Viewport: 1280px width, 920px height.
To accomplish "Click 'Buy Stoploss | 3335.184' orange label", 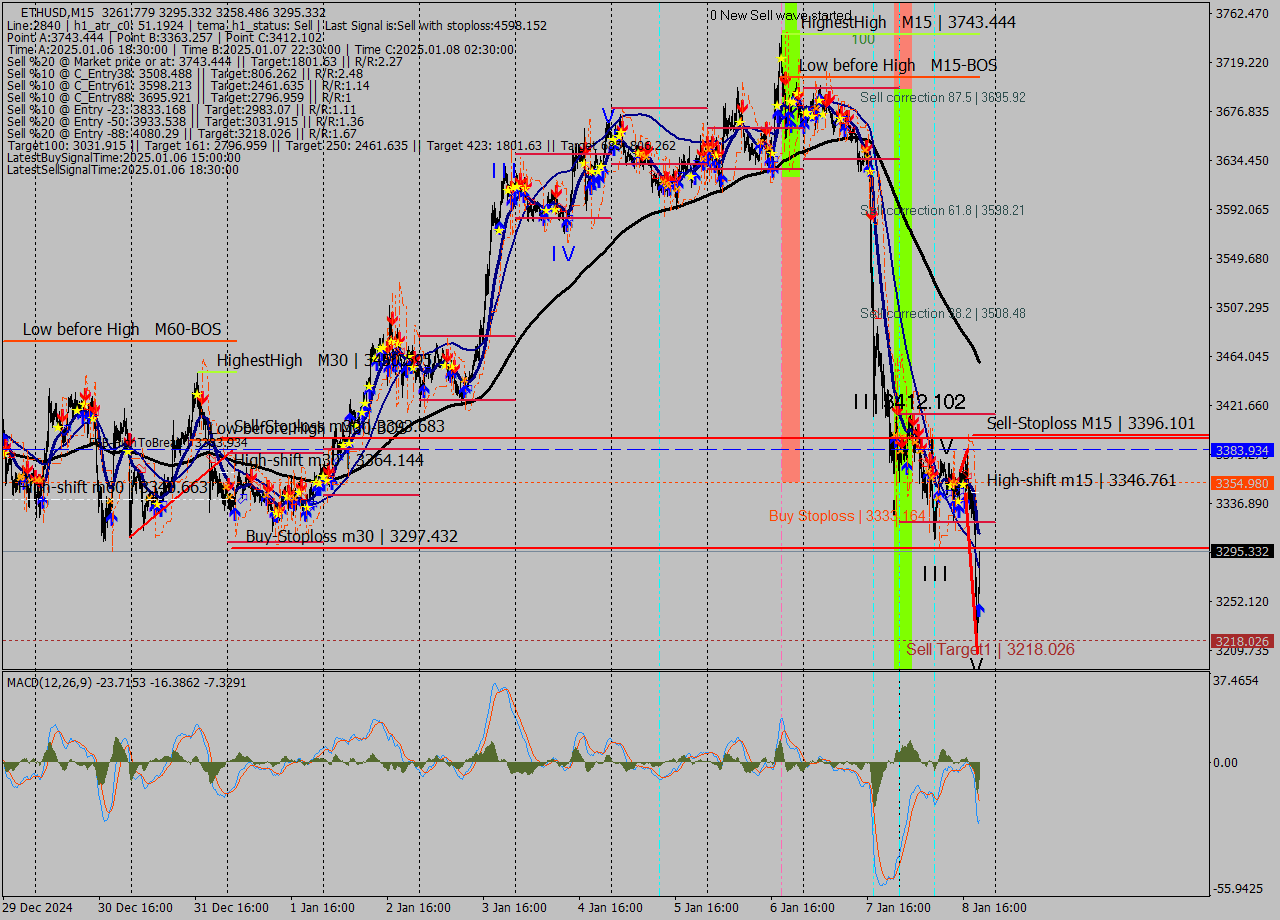I will pyautogui.click(x=847, y=516).
